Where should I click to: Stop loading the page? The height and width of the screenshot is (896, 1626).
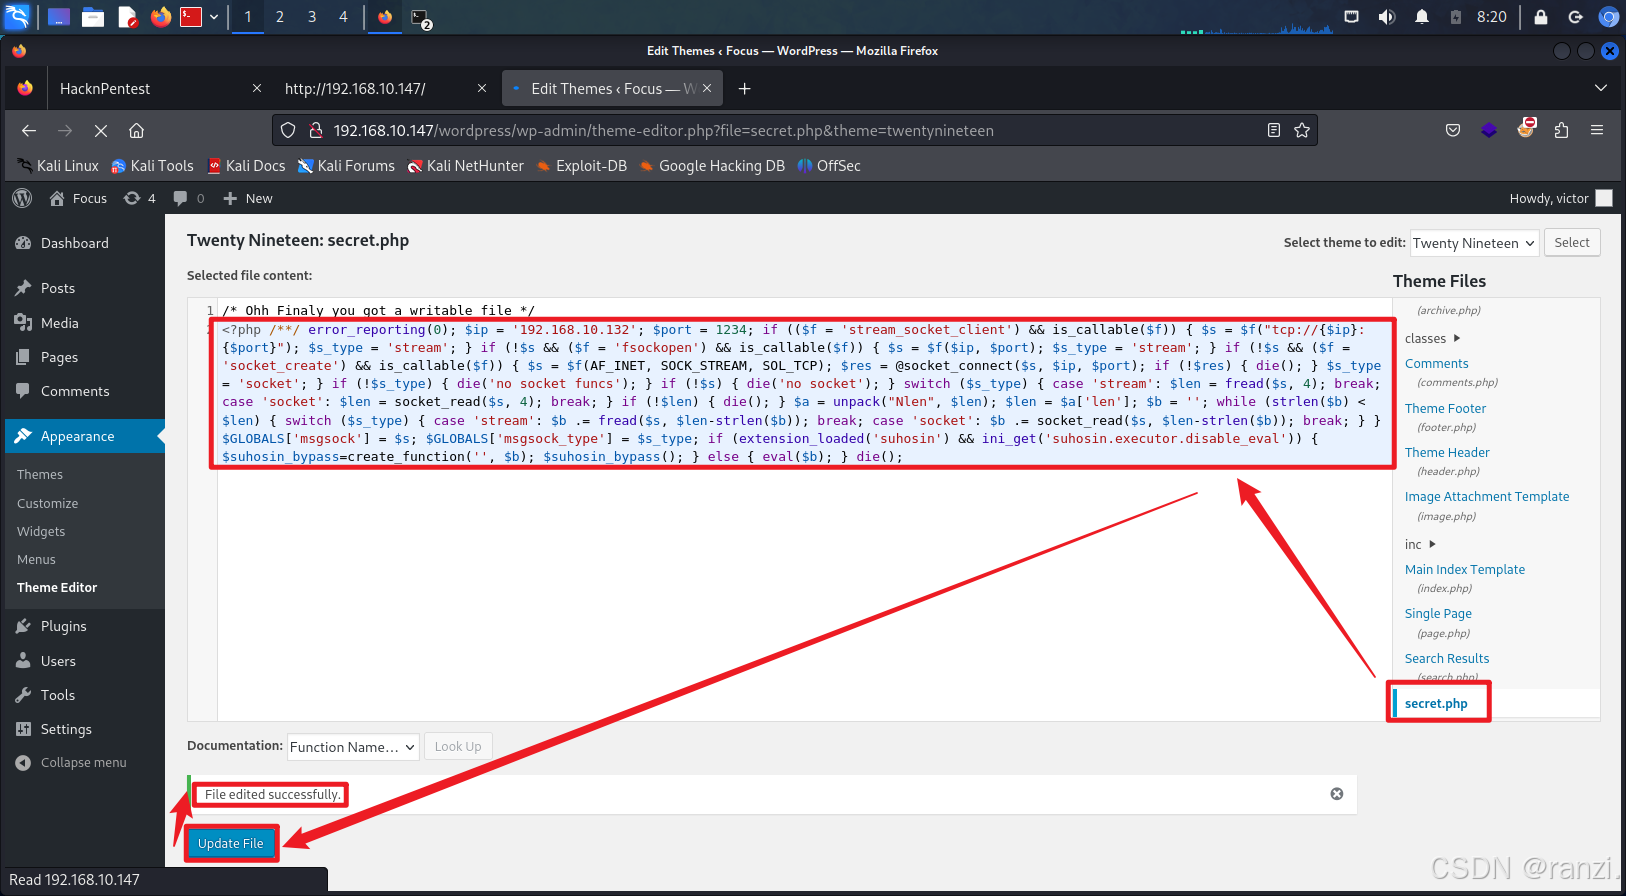(x=101, y=131)
